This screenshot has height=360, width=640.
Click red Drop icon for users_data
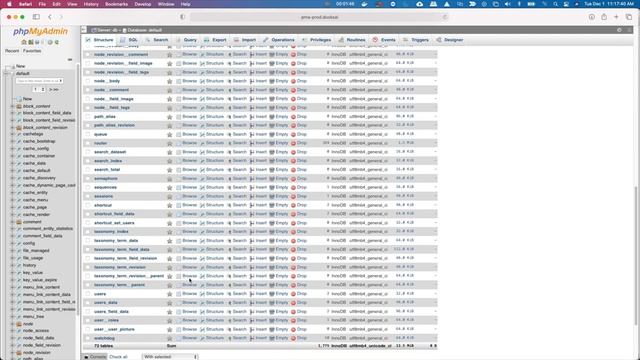tap(293, 303)
